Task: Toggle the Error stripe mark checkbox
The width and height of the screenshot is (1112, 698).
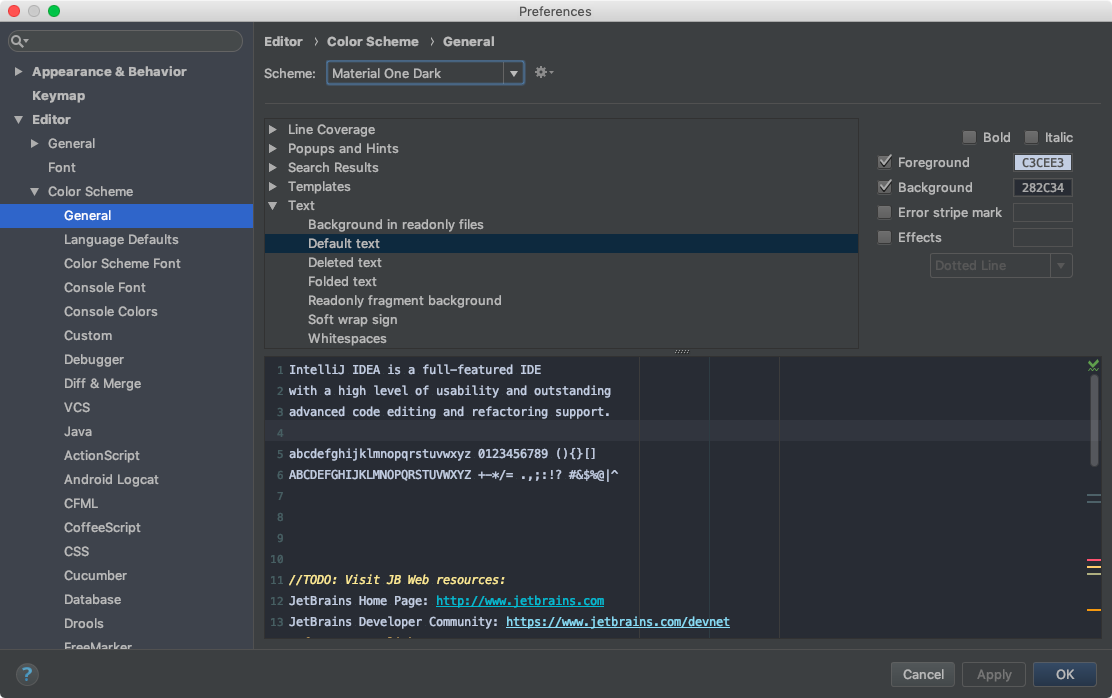Action: pyautogui.click(x=884, y=213)
